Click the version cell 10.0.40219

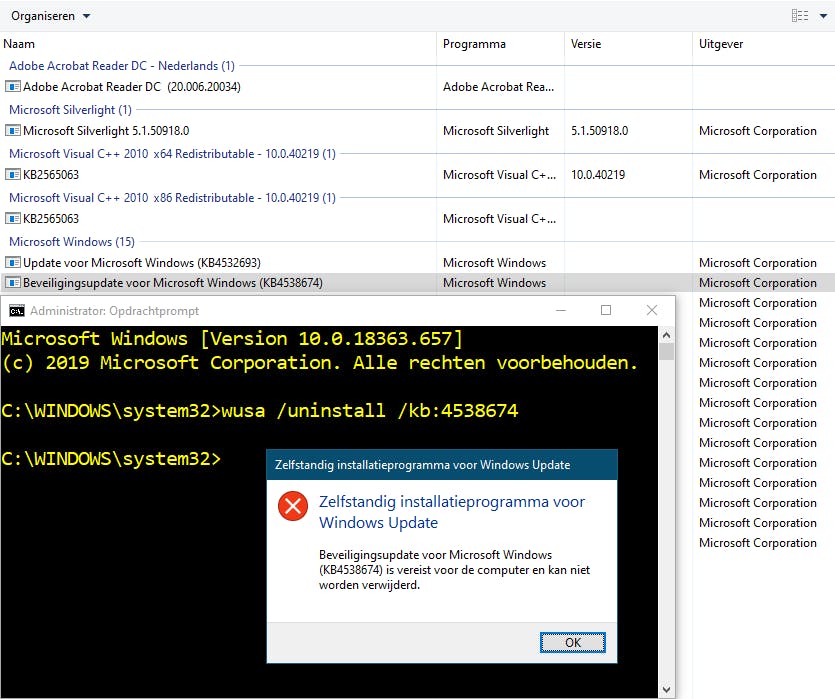(x=598, y=175)
